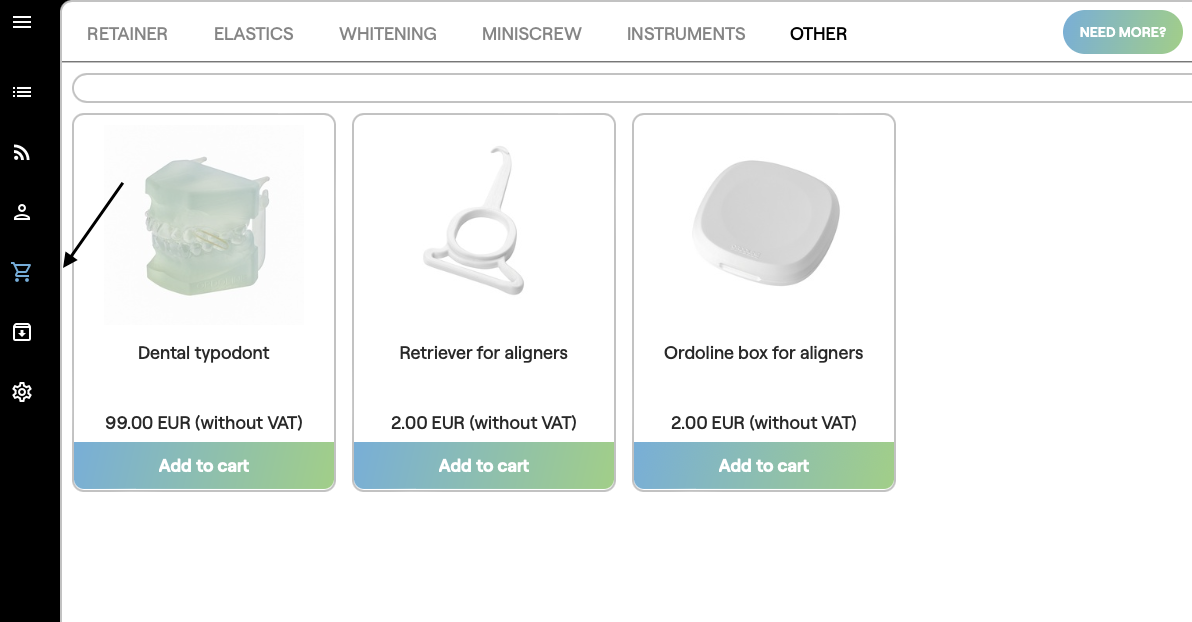
Task: Add Dental typodont to cart
Action: click(x=204, y=466)
